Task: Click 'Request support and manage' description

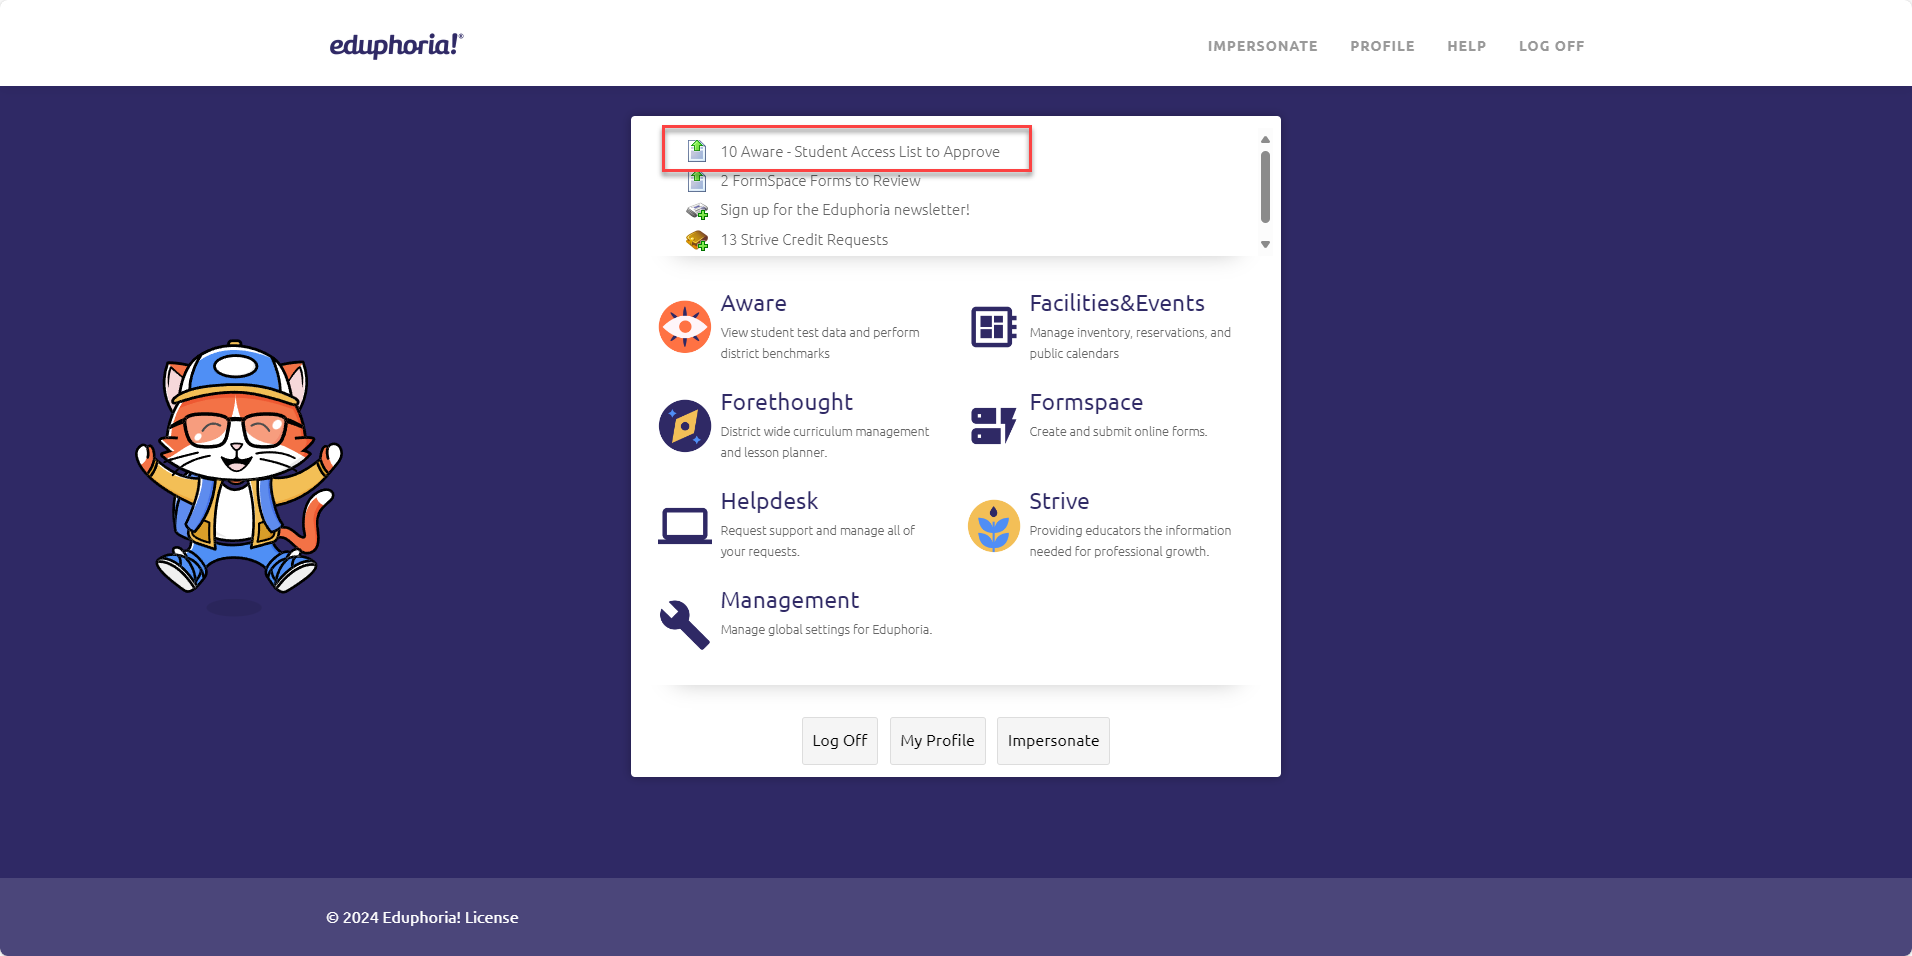Action: [818, 541]
